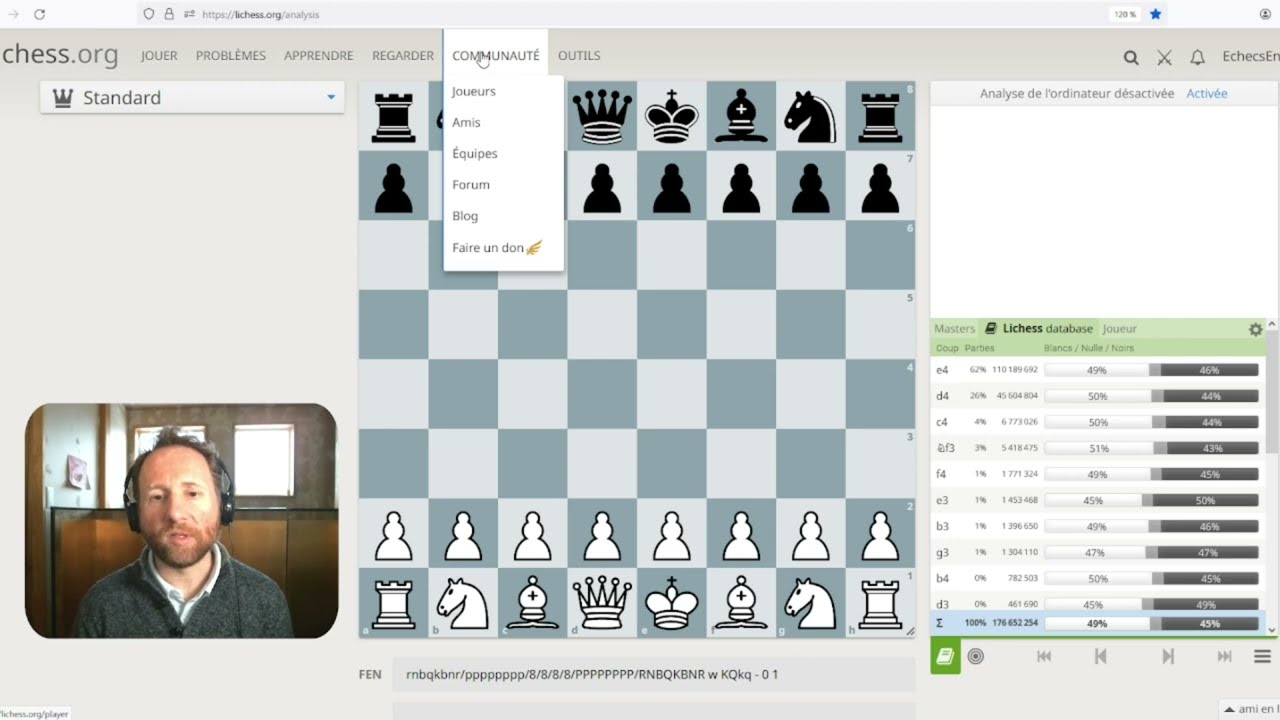Select the white rook on h1
The height and width of the screenshot is (720, 1280).
[880, 603]
